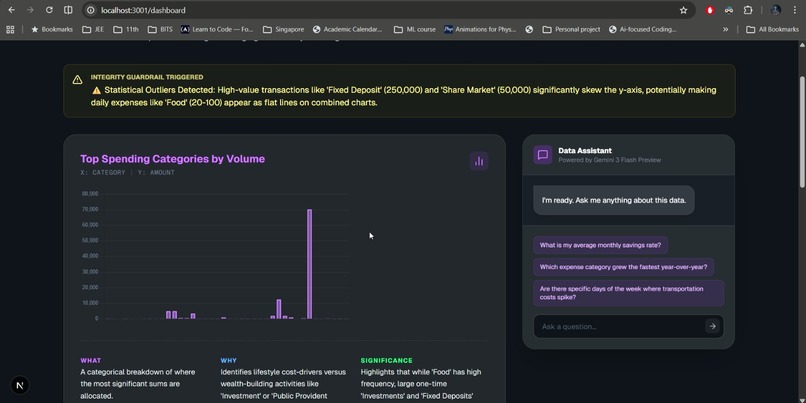
Task: Open the incognito-style glasses extension icon
Action: 728,10
